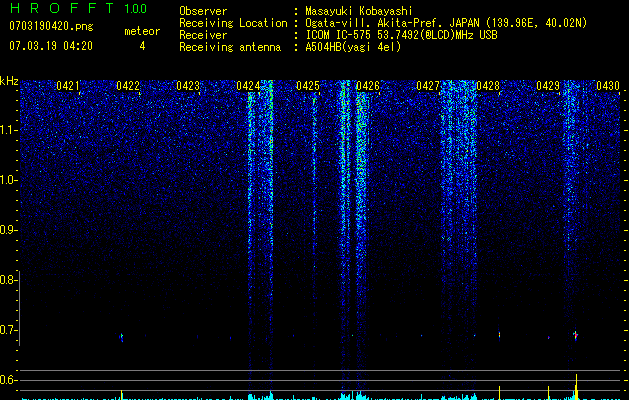
Task: Click the 0423 time marker
Action: (x=188, y=86)
